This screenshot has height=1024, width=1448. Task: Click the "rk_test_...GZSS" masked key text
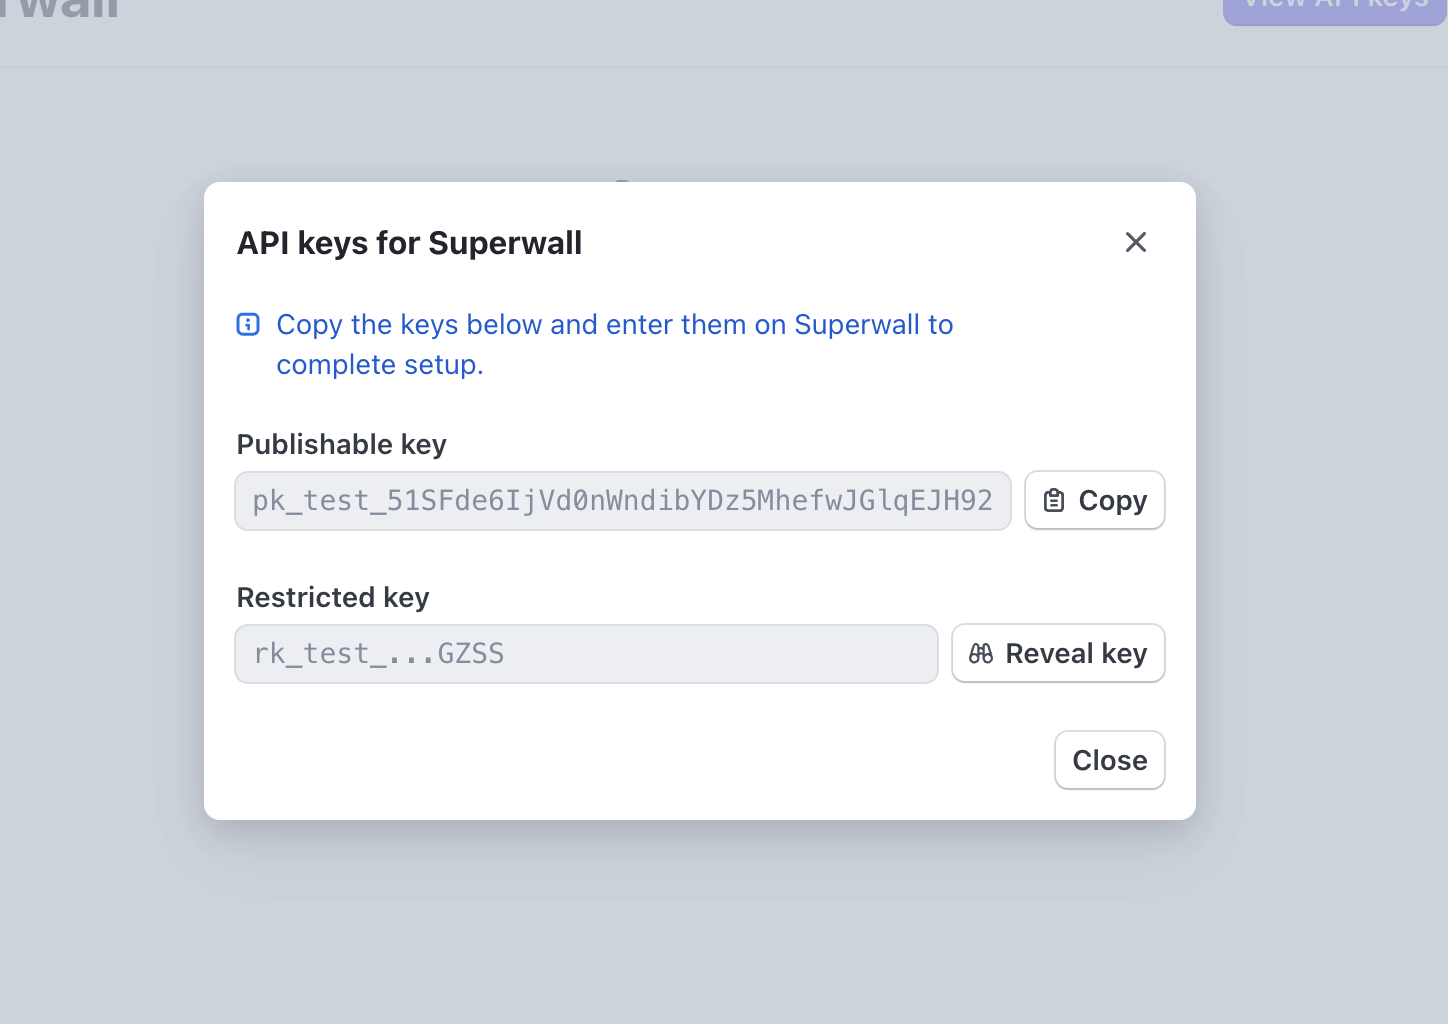[379, 653]
